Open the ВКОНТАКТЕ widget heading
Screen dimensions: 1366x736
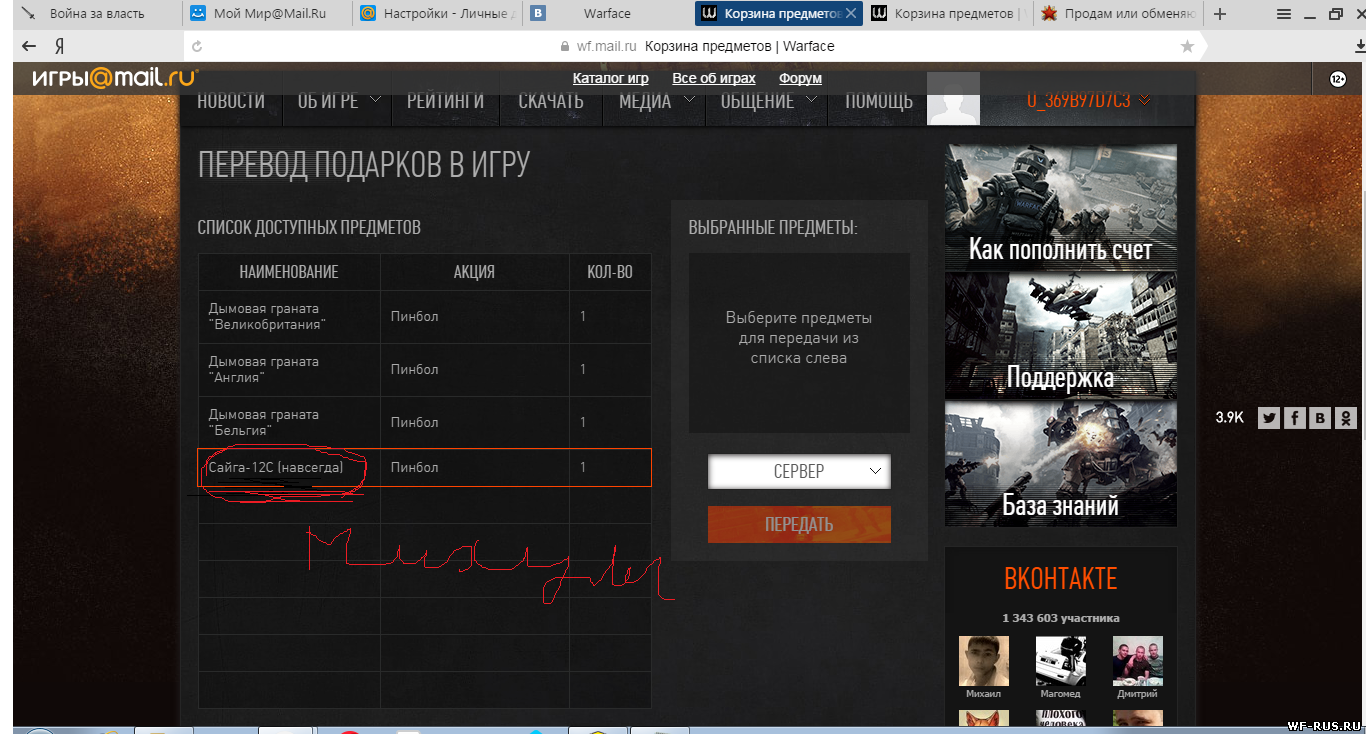1060,578
